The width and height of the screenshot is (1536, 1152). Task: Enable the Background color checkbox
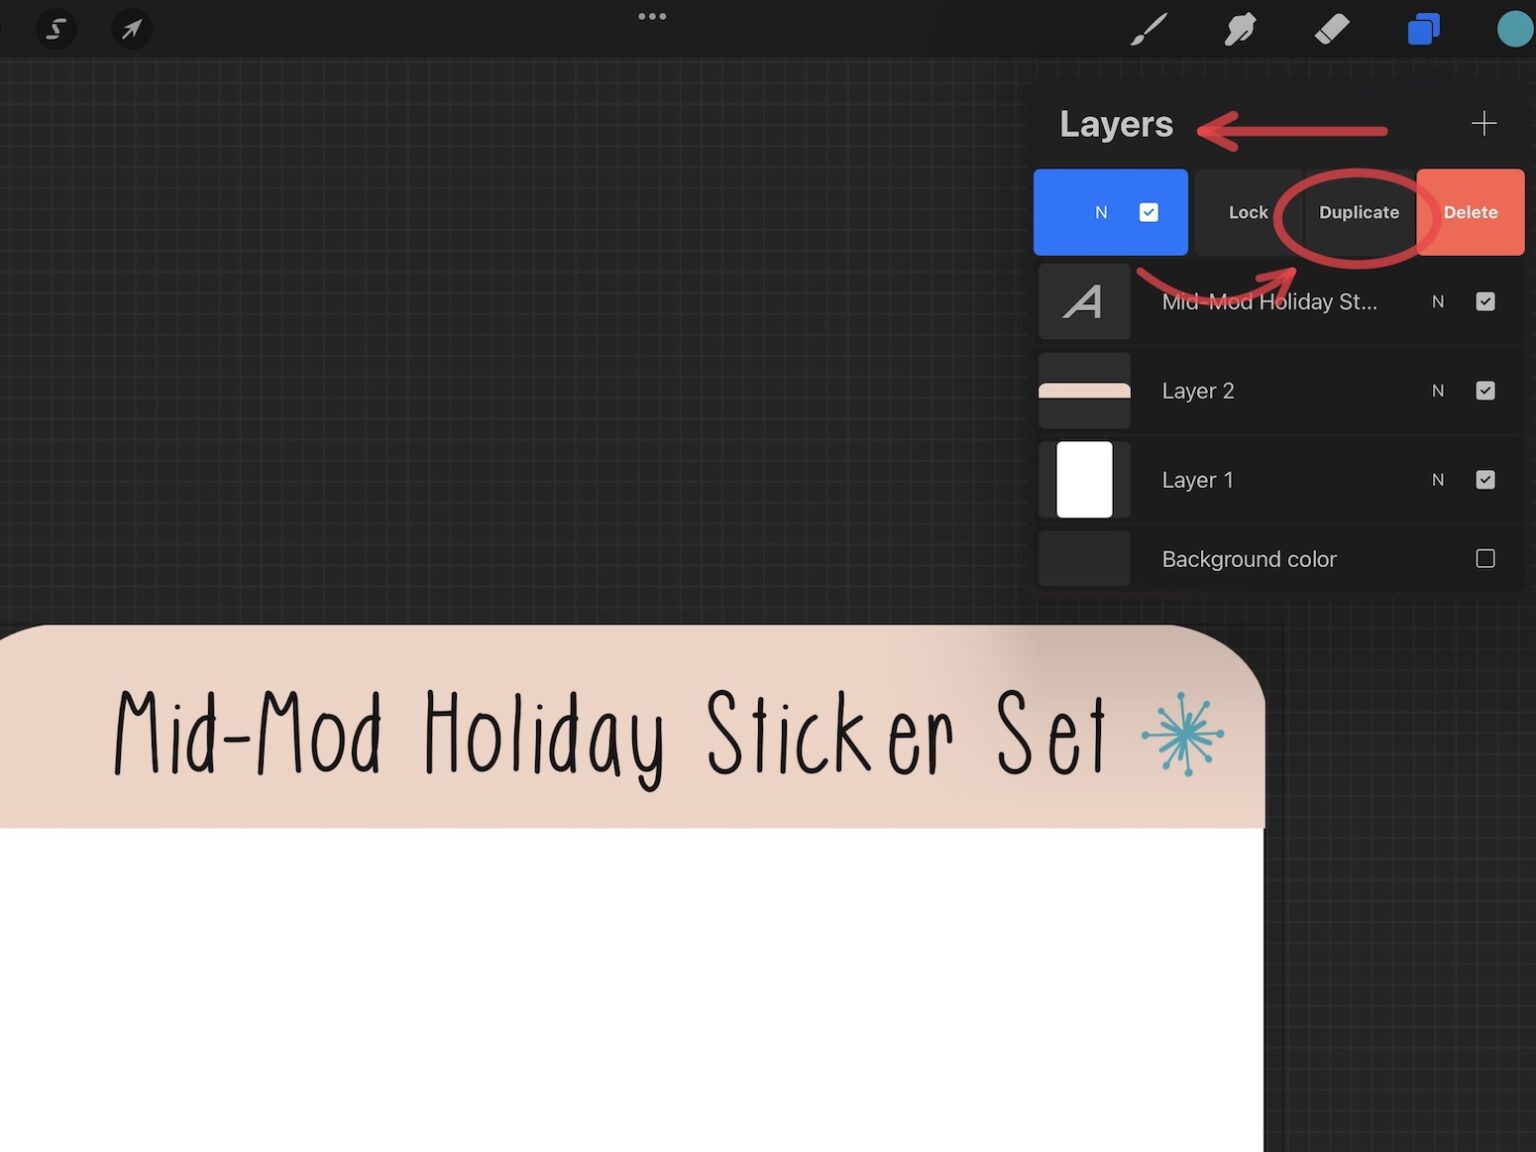(1486, 559)
